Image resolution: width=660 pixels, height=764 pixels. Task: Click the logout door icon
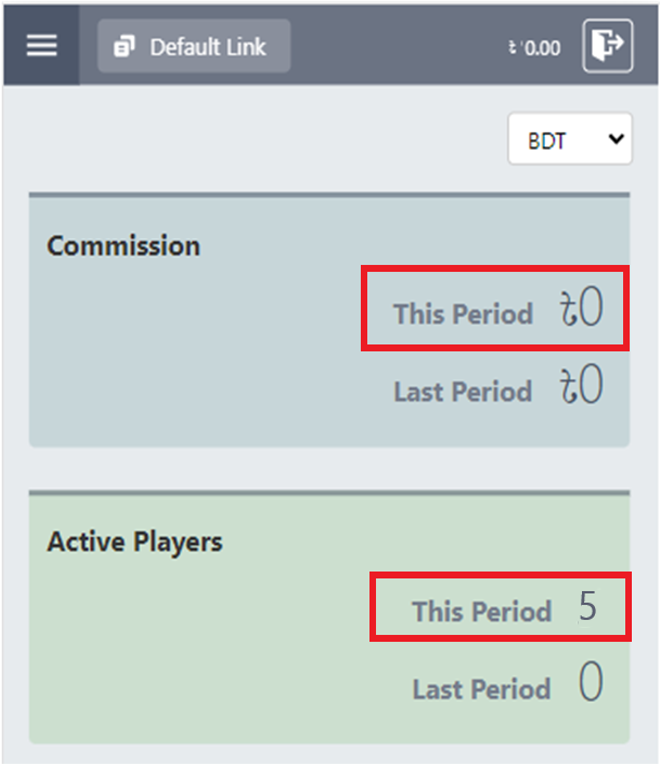pyautogui.click(x=608, y=46)
